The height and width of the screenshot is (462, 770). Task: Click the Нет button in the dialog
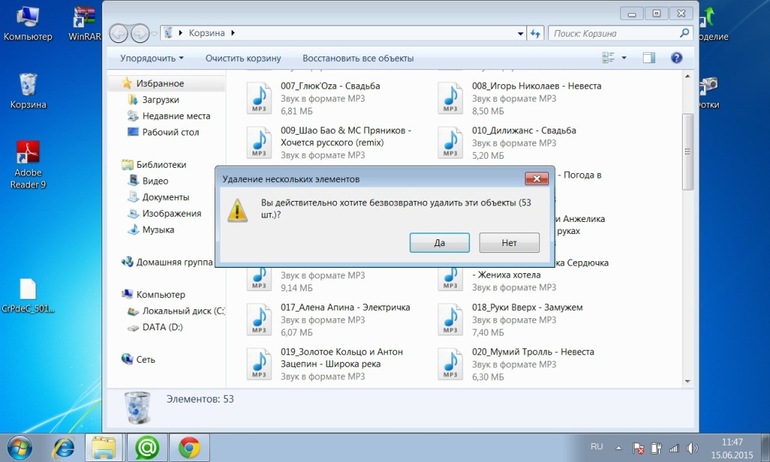click(x=509, y=243)
